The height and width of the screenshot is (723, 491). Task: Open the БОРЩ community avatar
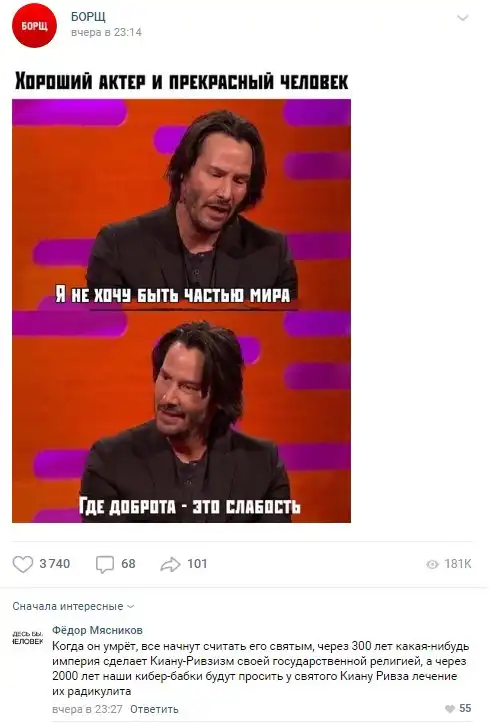(34, 25)
